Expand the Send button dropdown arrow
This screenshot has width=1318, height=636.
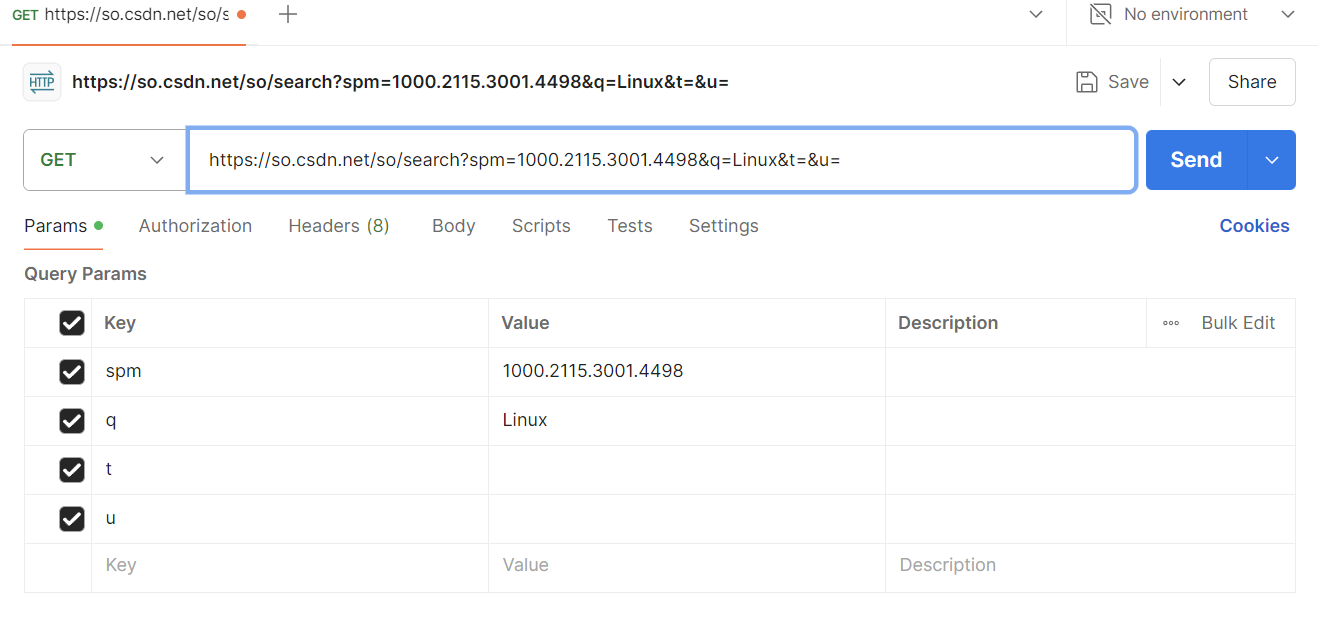(x=1272, y=160)
